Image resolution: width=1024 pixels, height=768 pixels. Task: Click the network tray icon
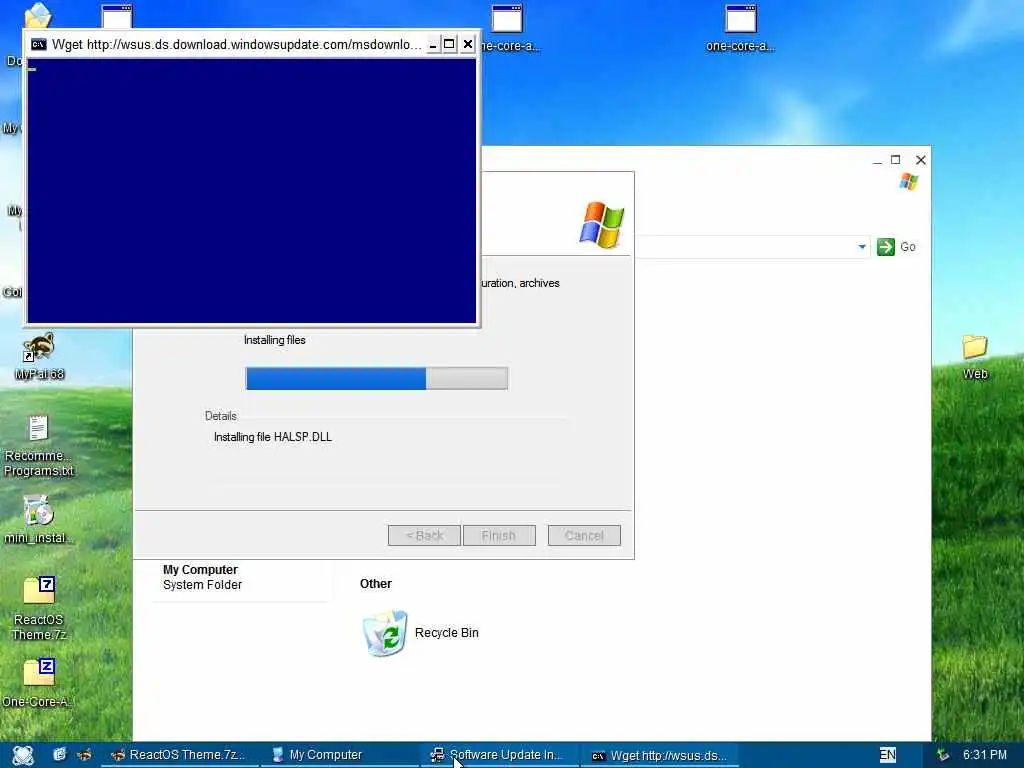(x=942, y=755)
